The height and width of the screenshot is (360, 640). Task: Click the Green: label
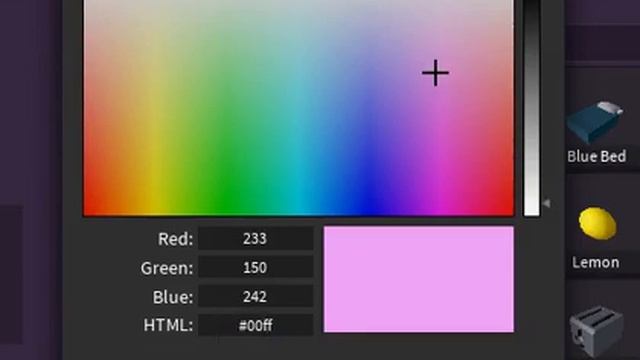(x=167, y=268)
